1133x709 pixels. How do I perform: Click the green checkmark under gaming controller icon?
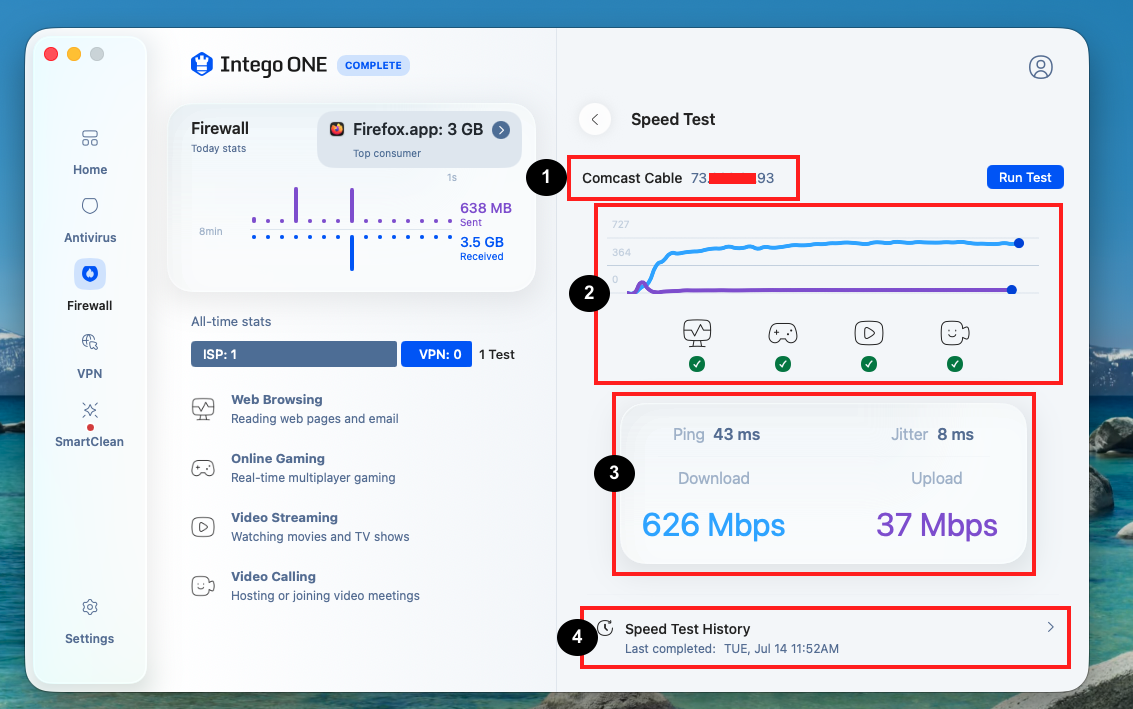click(783, 364)
